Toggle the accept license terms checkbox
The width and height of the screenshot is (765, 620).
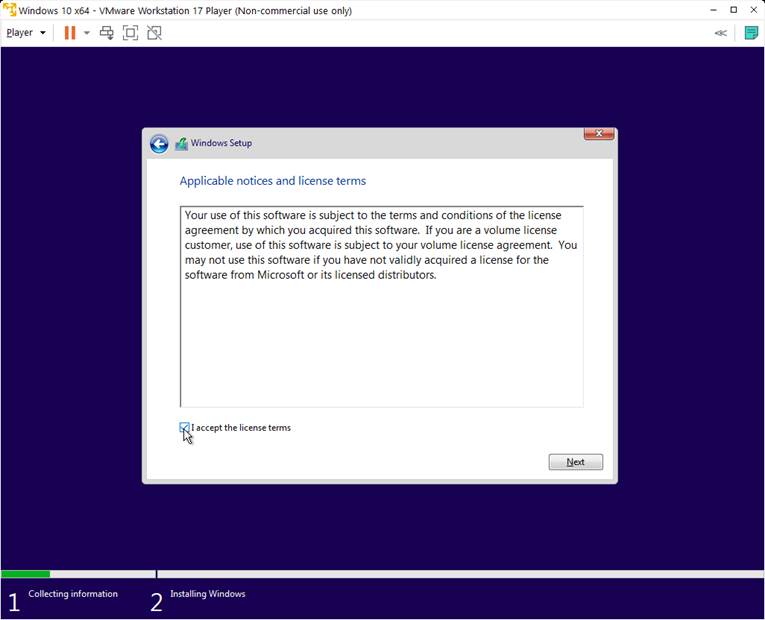(x=185, y=428)
